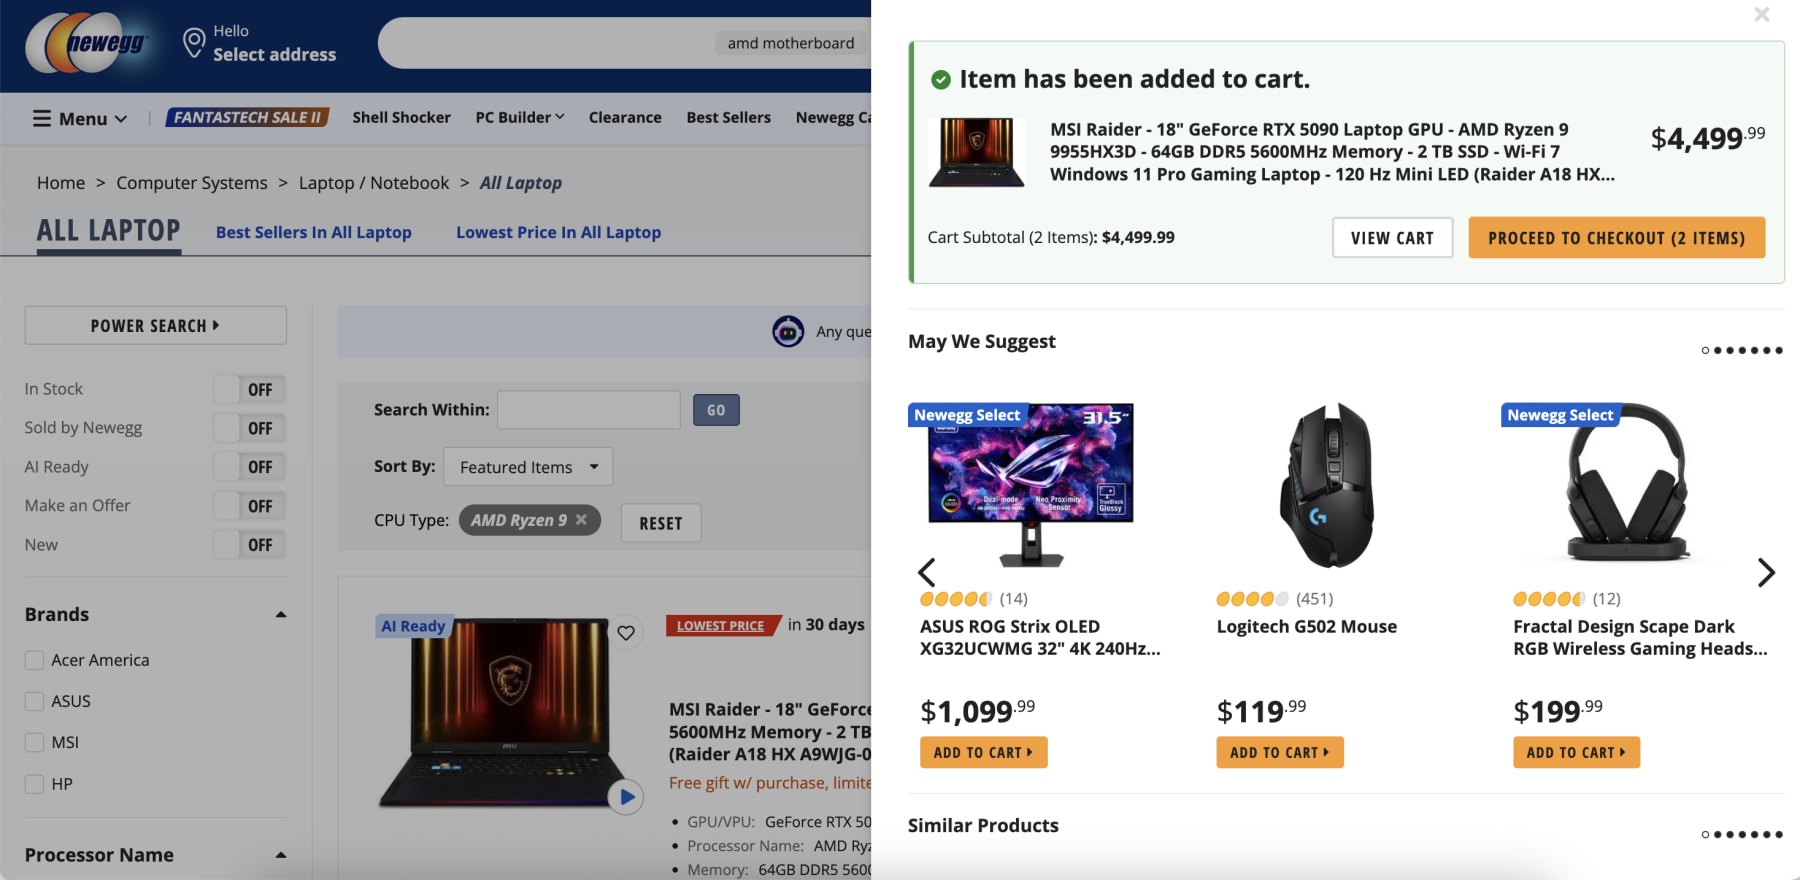Click the previous arrow in May We Suggest
The height and width of the screenshot is (880, 1800).
pos(926,573)
